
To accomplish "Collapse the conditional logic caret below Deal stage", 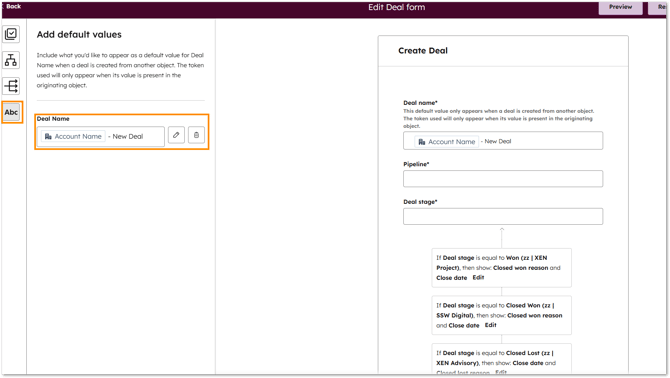I will [502, 229].
